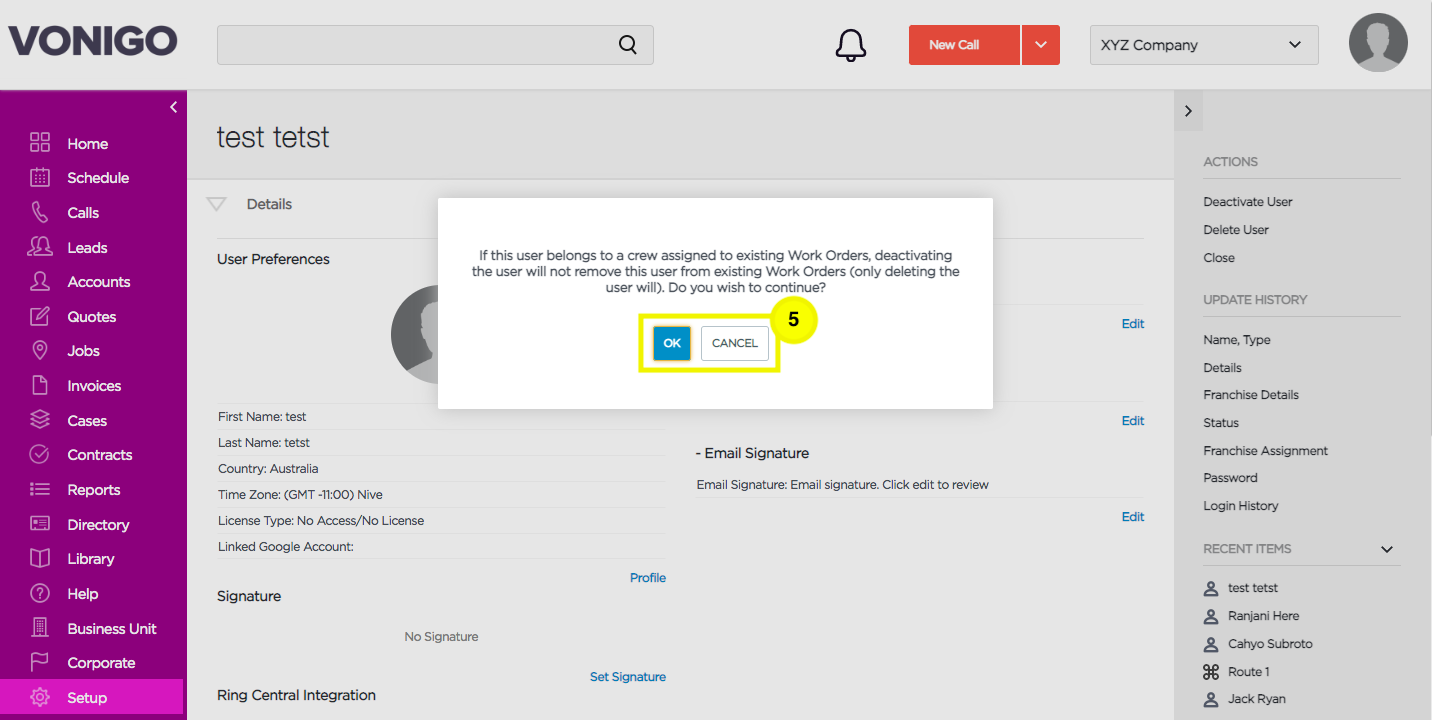
Task: Open the New Call dropdown arrow
Action: coord(1041,45)
